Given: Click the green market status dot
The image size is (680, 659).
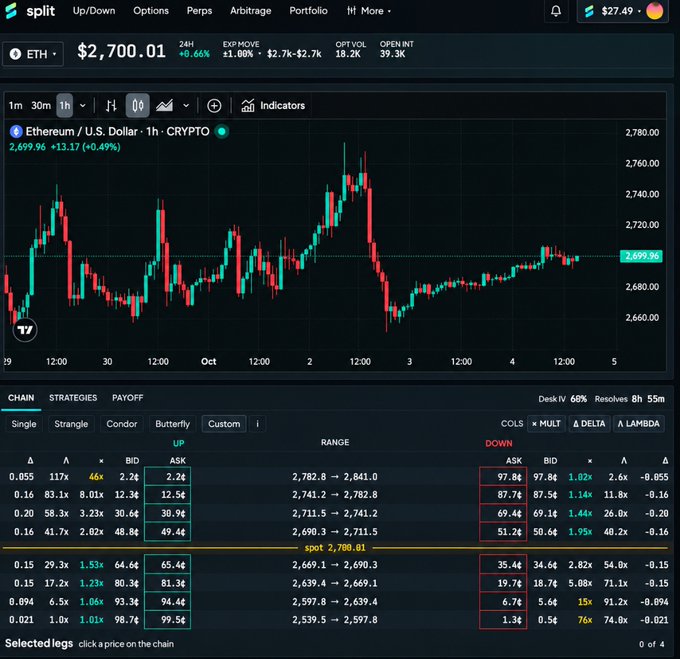Looking at the screenshot, I should pos(222,131).
